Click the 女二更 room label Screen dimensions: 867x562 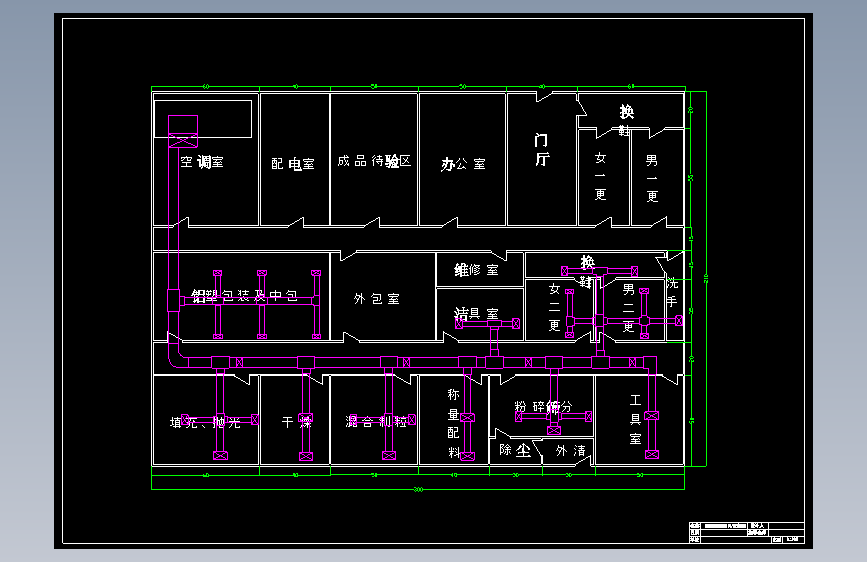coord(555,307)
